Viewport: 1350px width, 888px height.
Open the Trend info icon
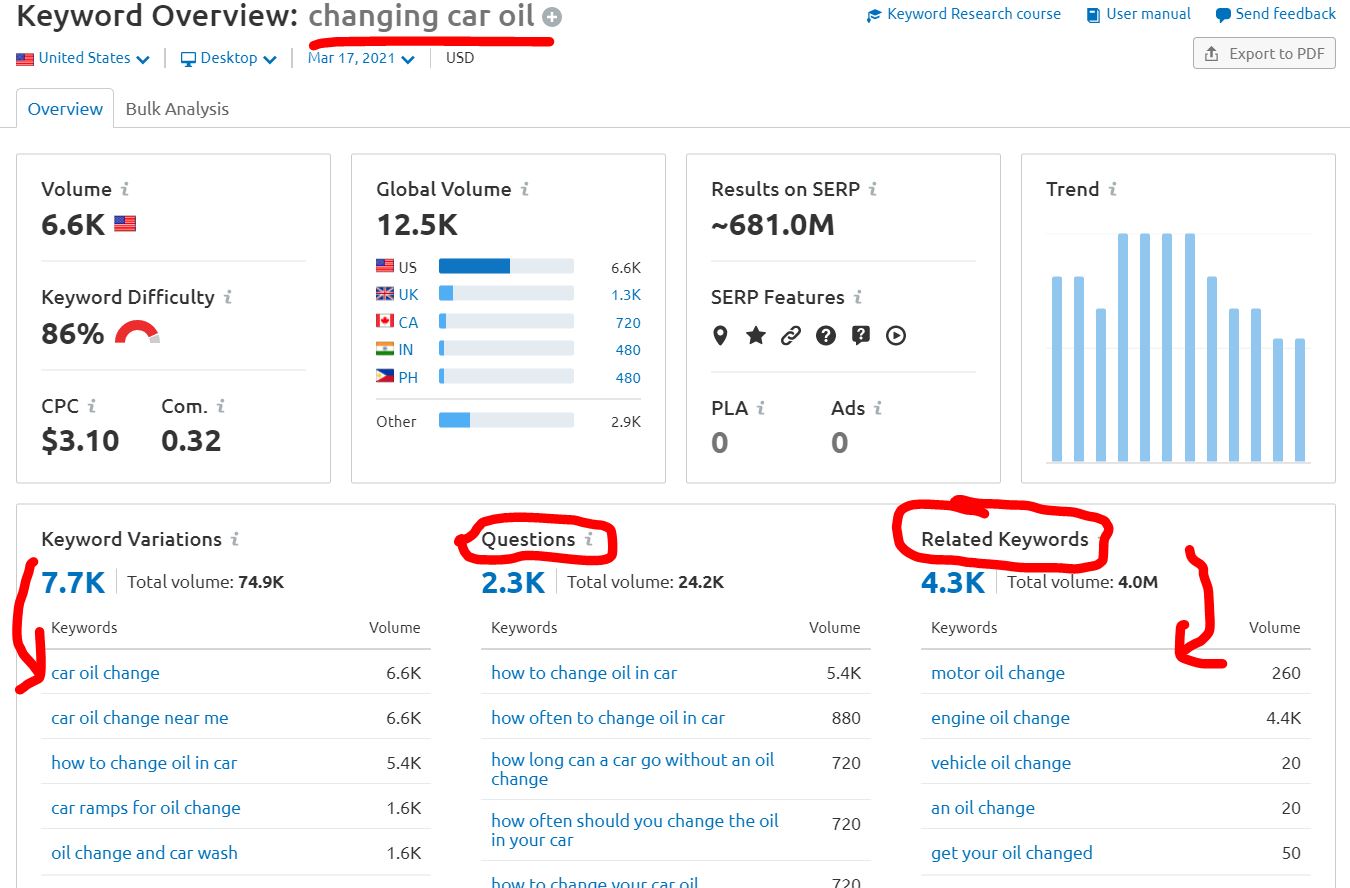1112,189
